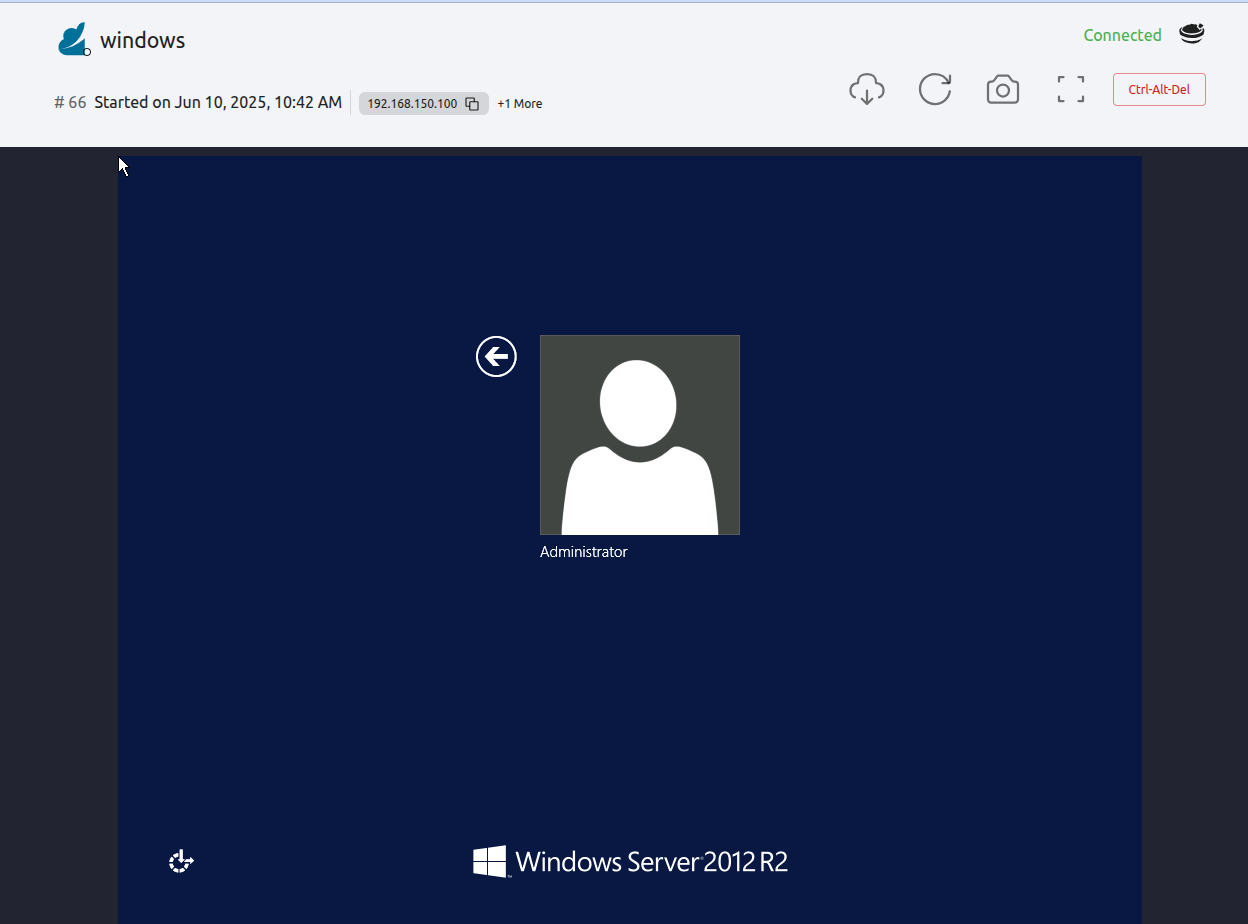Enter fullscreen mode
1248x924 pixels.
click(x=1070, y=89)
